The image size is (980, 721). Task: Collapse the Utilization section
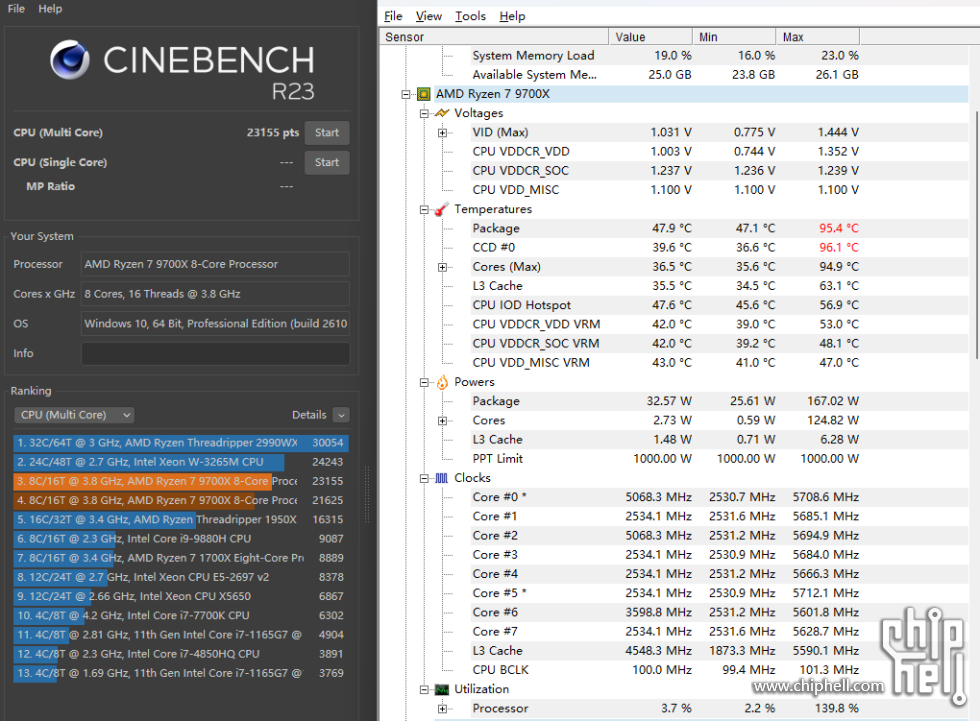(424, 690)
